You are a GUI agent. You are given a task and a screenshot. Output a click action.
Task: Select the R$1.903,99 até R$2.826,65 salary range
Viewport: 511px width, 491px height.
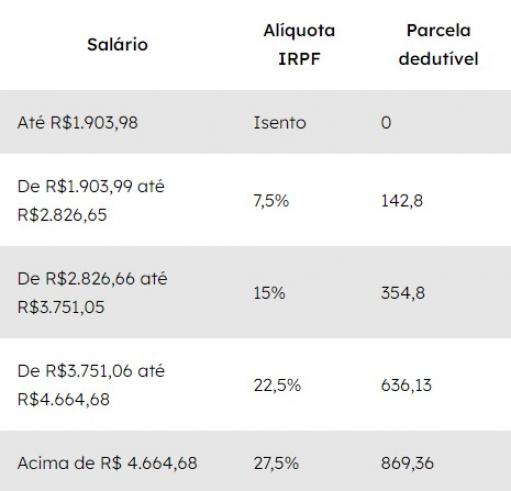pos(91,200)
